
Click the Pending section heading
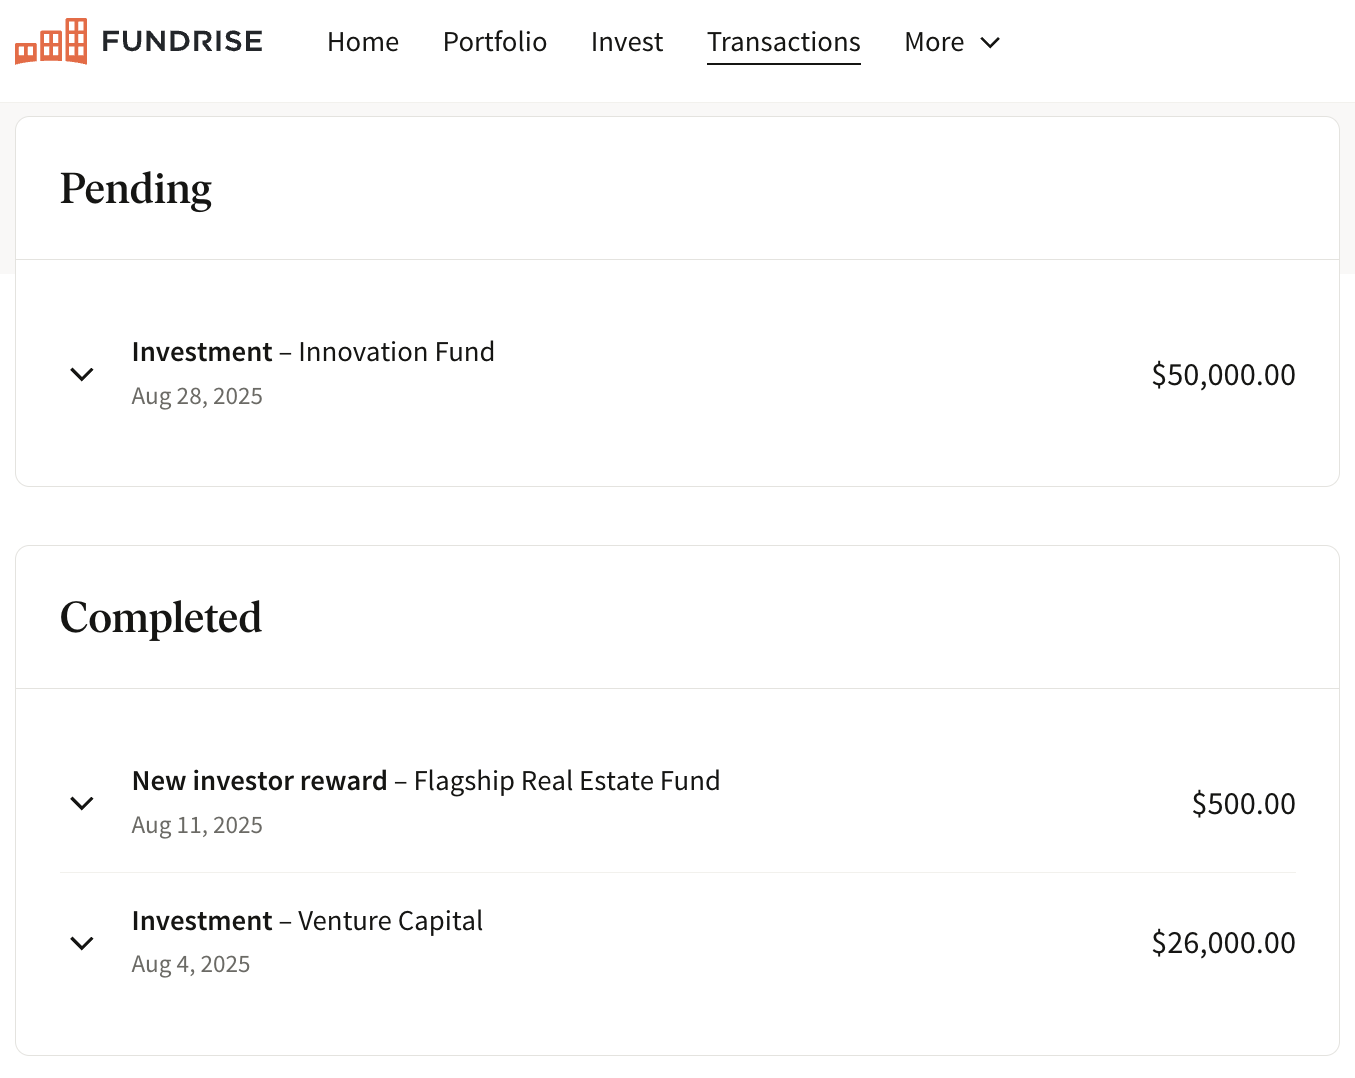136,189
